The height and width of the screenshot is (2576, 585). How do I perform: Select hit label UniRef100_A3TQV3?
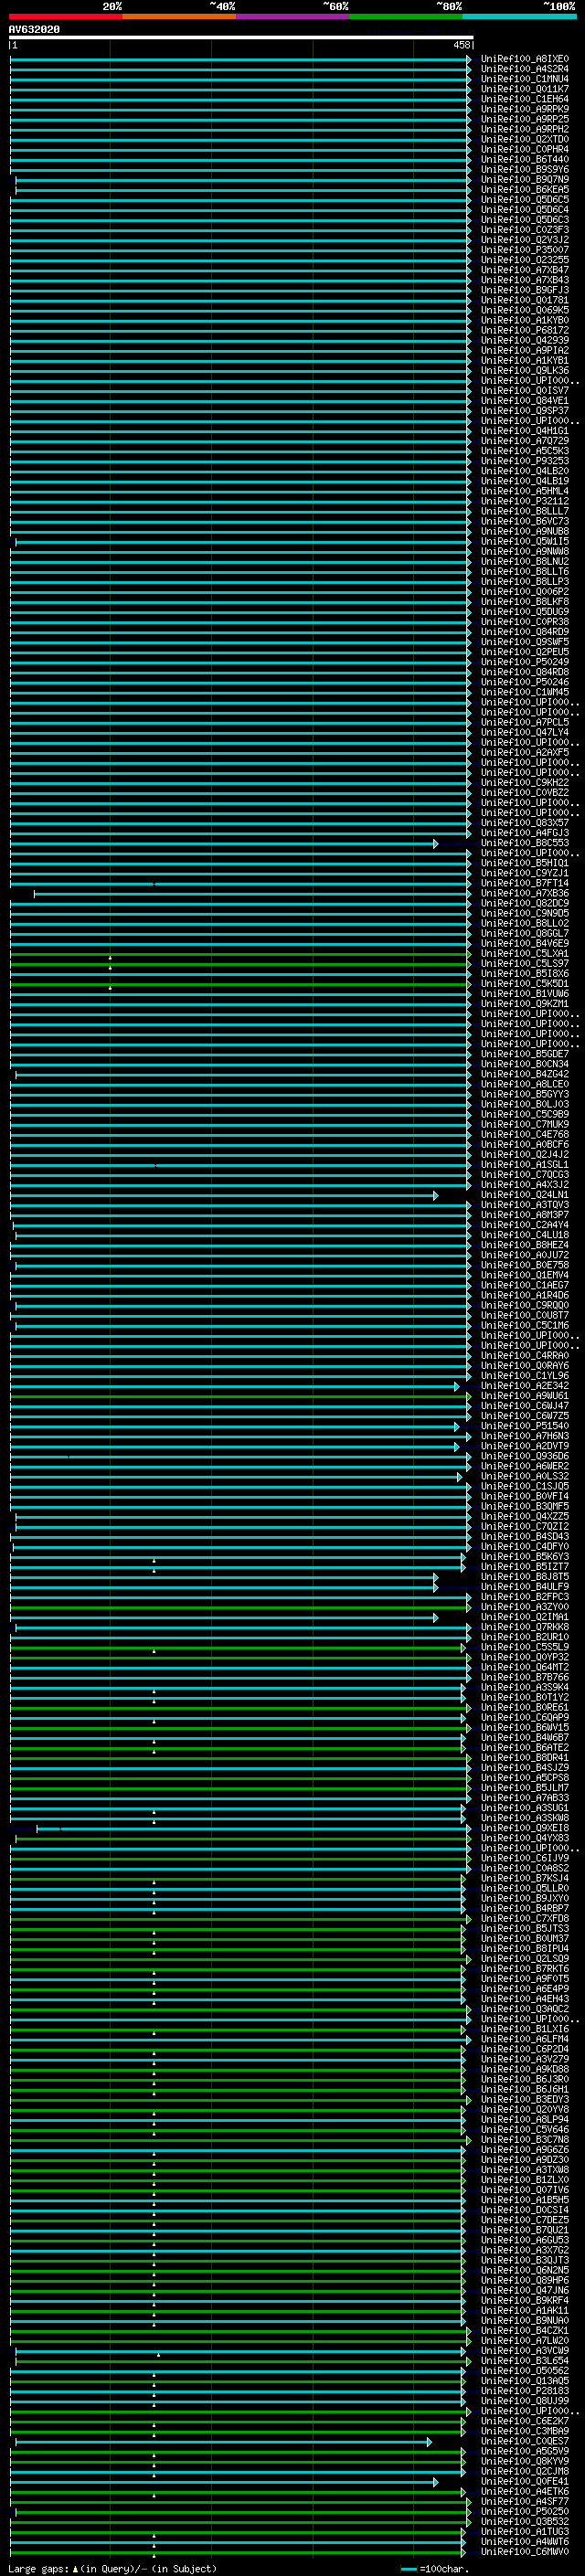(525, 1205)
